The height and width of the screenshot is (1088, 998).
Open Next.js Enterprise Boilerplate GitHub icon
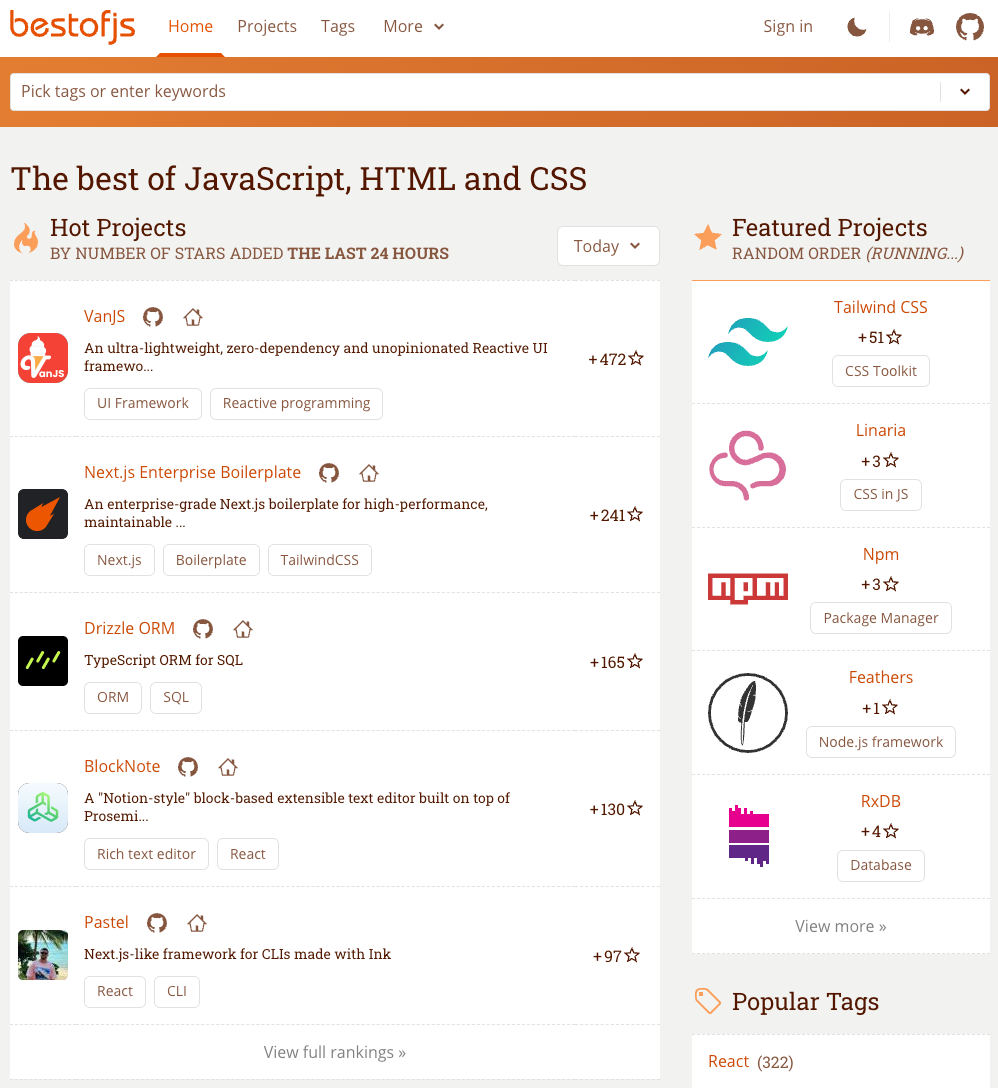pyautogui.click(x=329, y=473)
